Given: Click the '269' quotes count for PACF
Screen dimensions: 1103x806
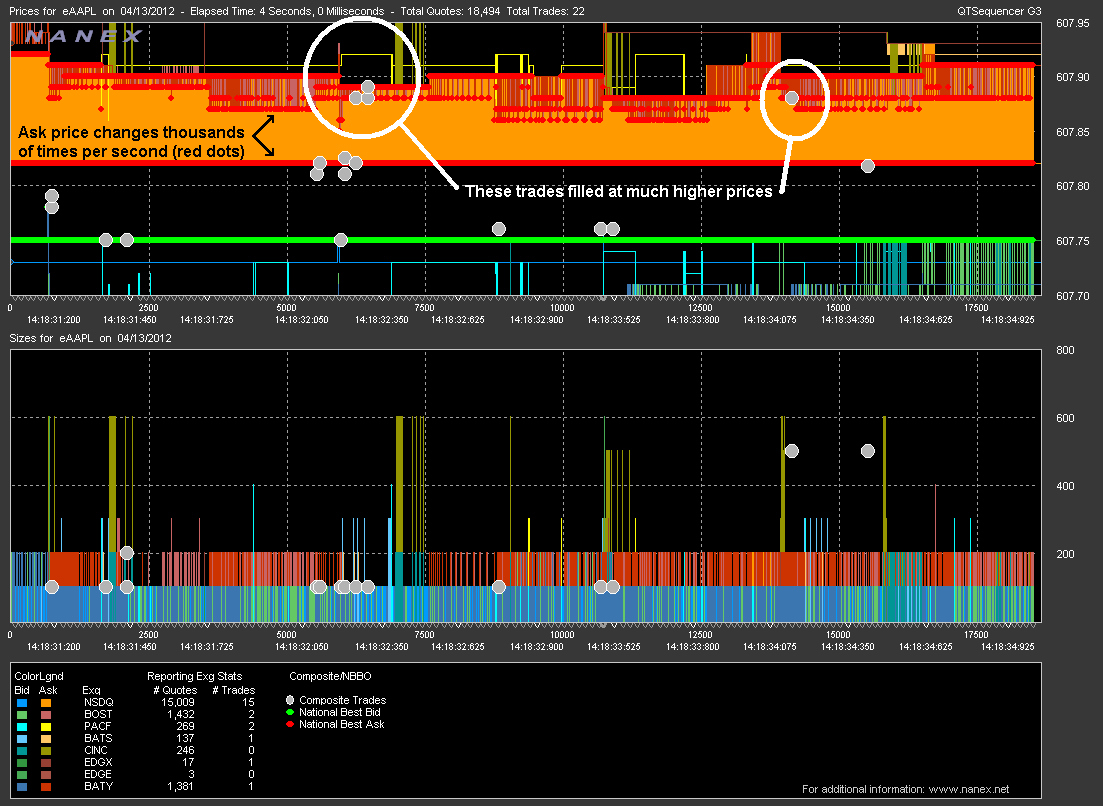Looking at the screenshot, I should (x=185, y=726).
